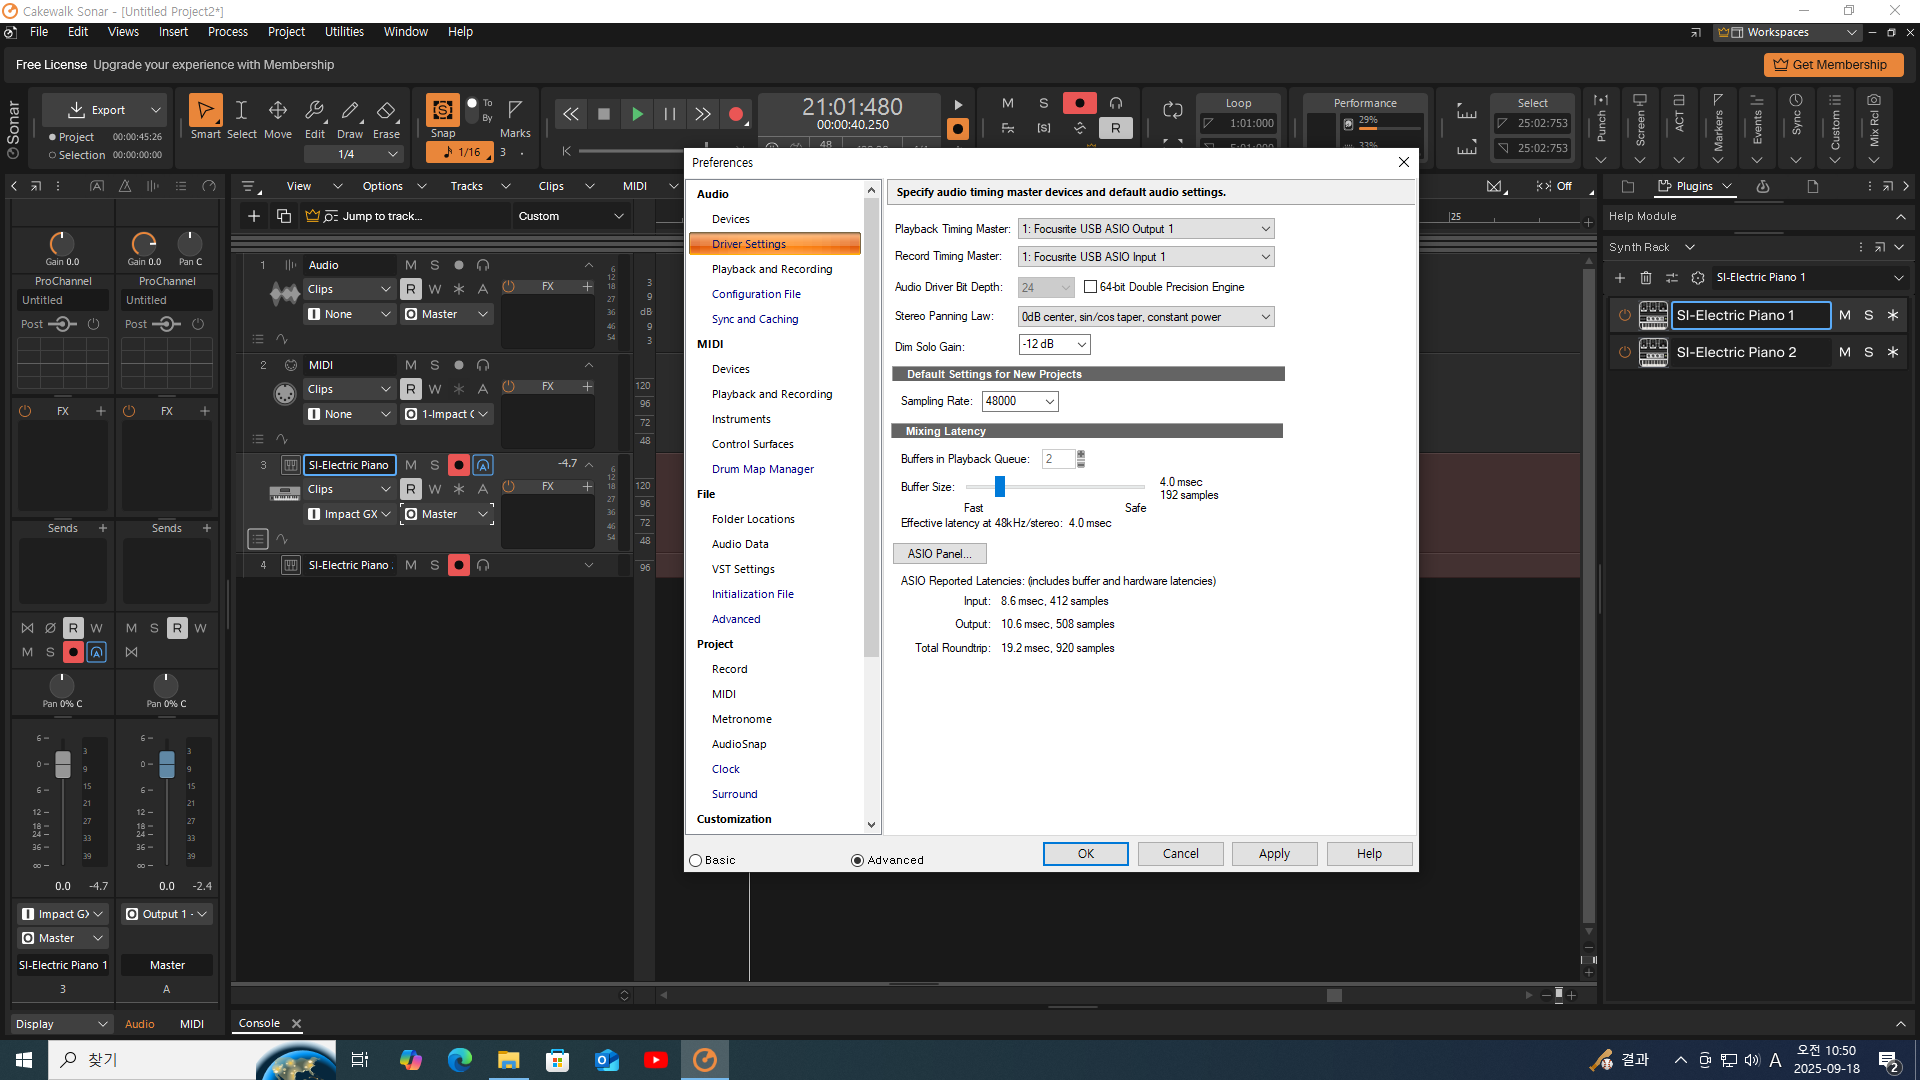
Task: Open Tracks menu in track view
Action: 466,186
